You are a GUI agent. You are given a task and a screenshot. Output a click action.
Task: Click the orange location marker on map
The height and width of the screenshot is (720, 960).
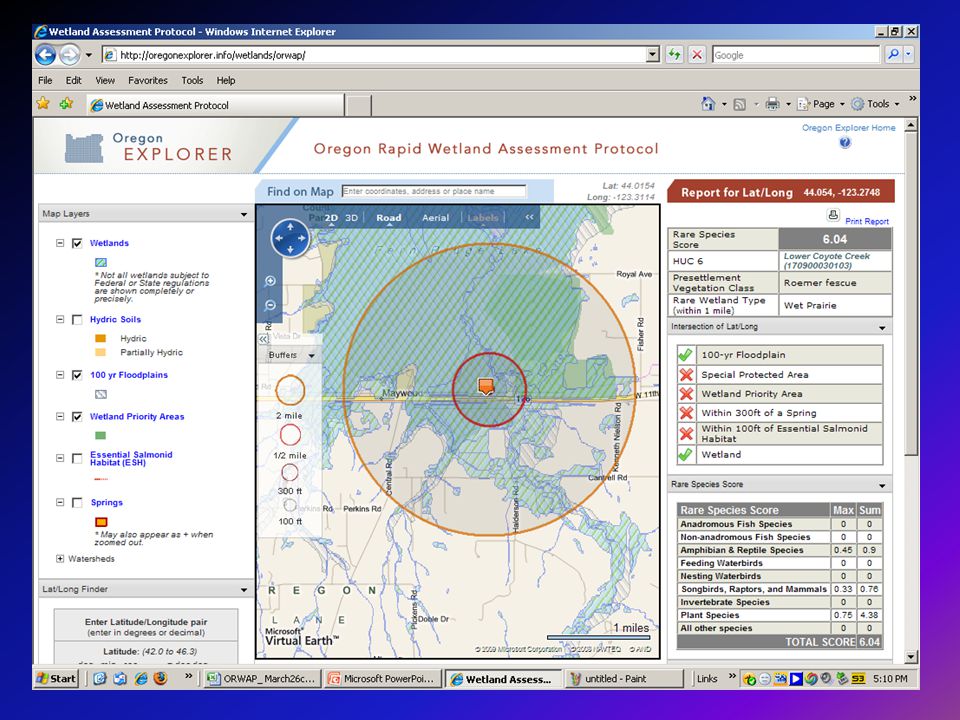tap(486, 387)
